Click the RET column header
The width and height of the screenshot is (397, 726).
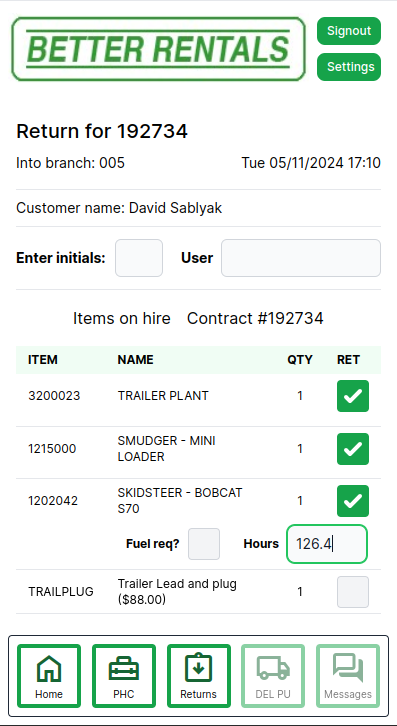(x=348, y=360)
